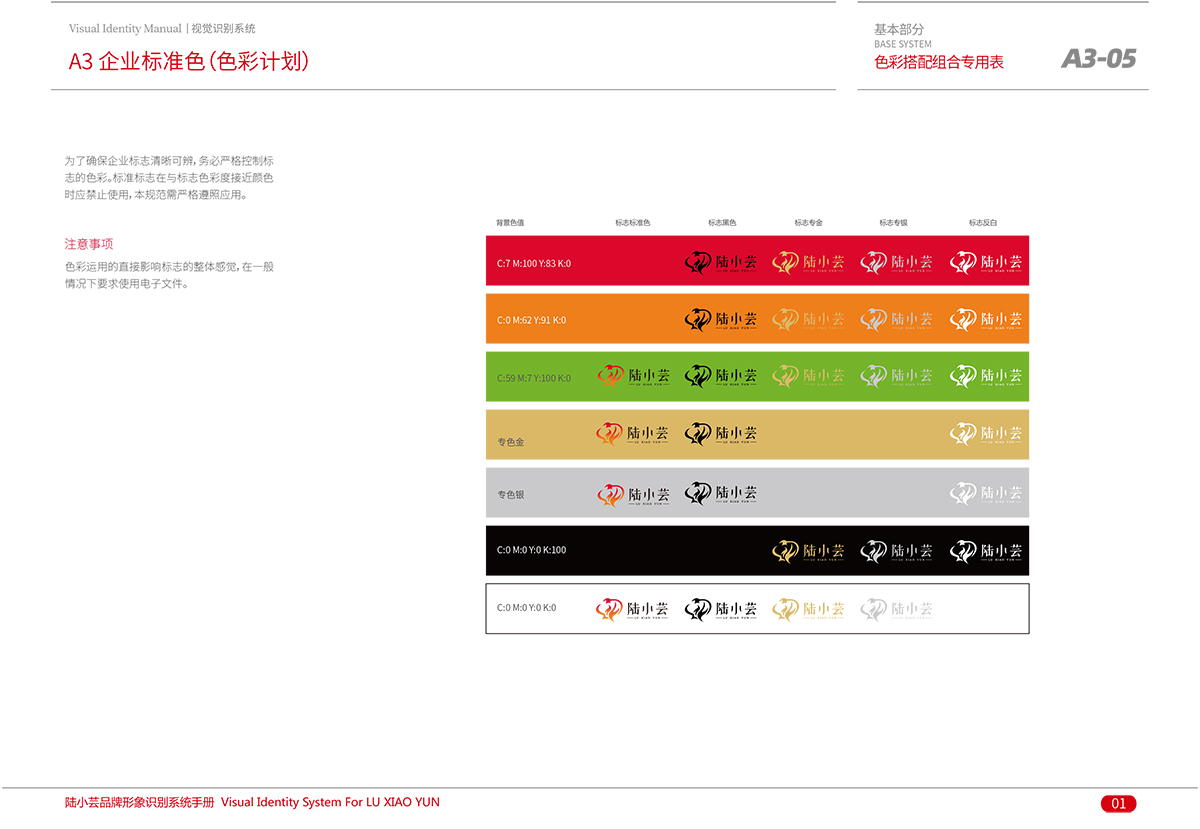This screenshot has height=829, width=1200.
Task: Click the A3-05 page code
Action: tap(1098, 59)
